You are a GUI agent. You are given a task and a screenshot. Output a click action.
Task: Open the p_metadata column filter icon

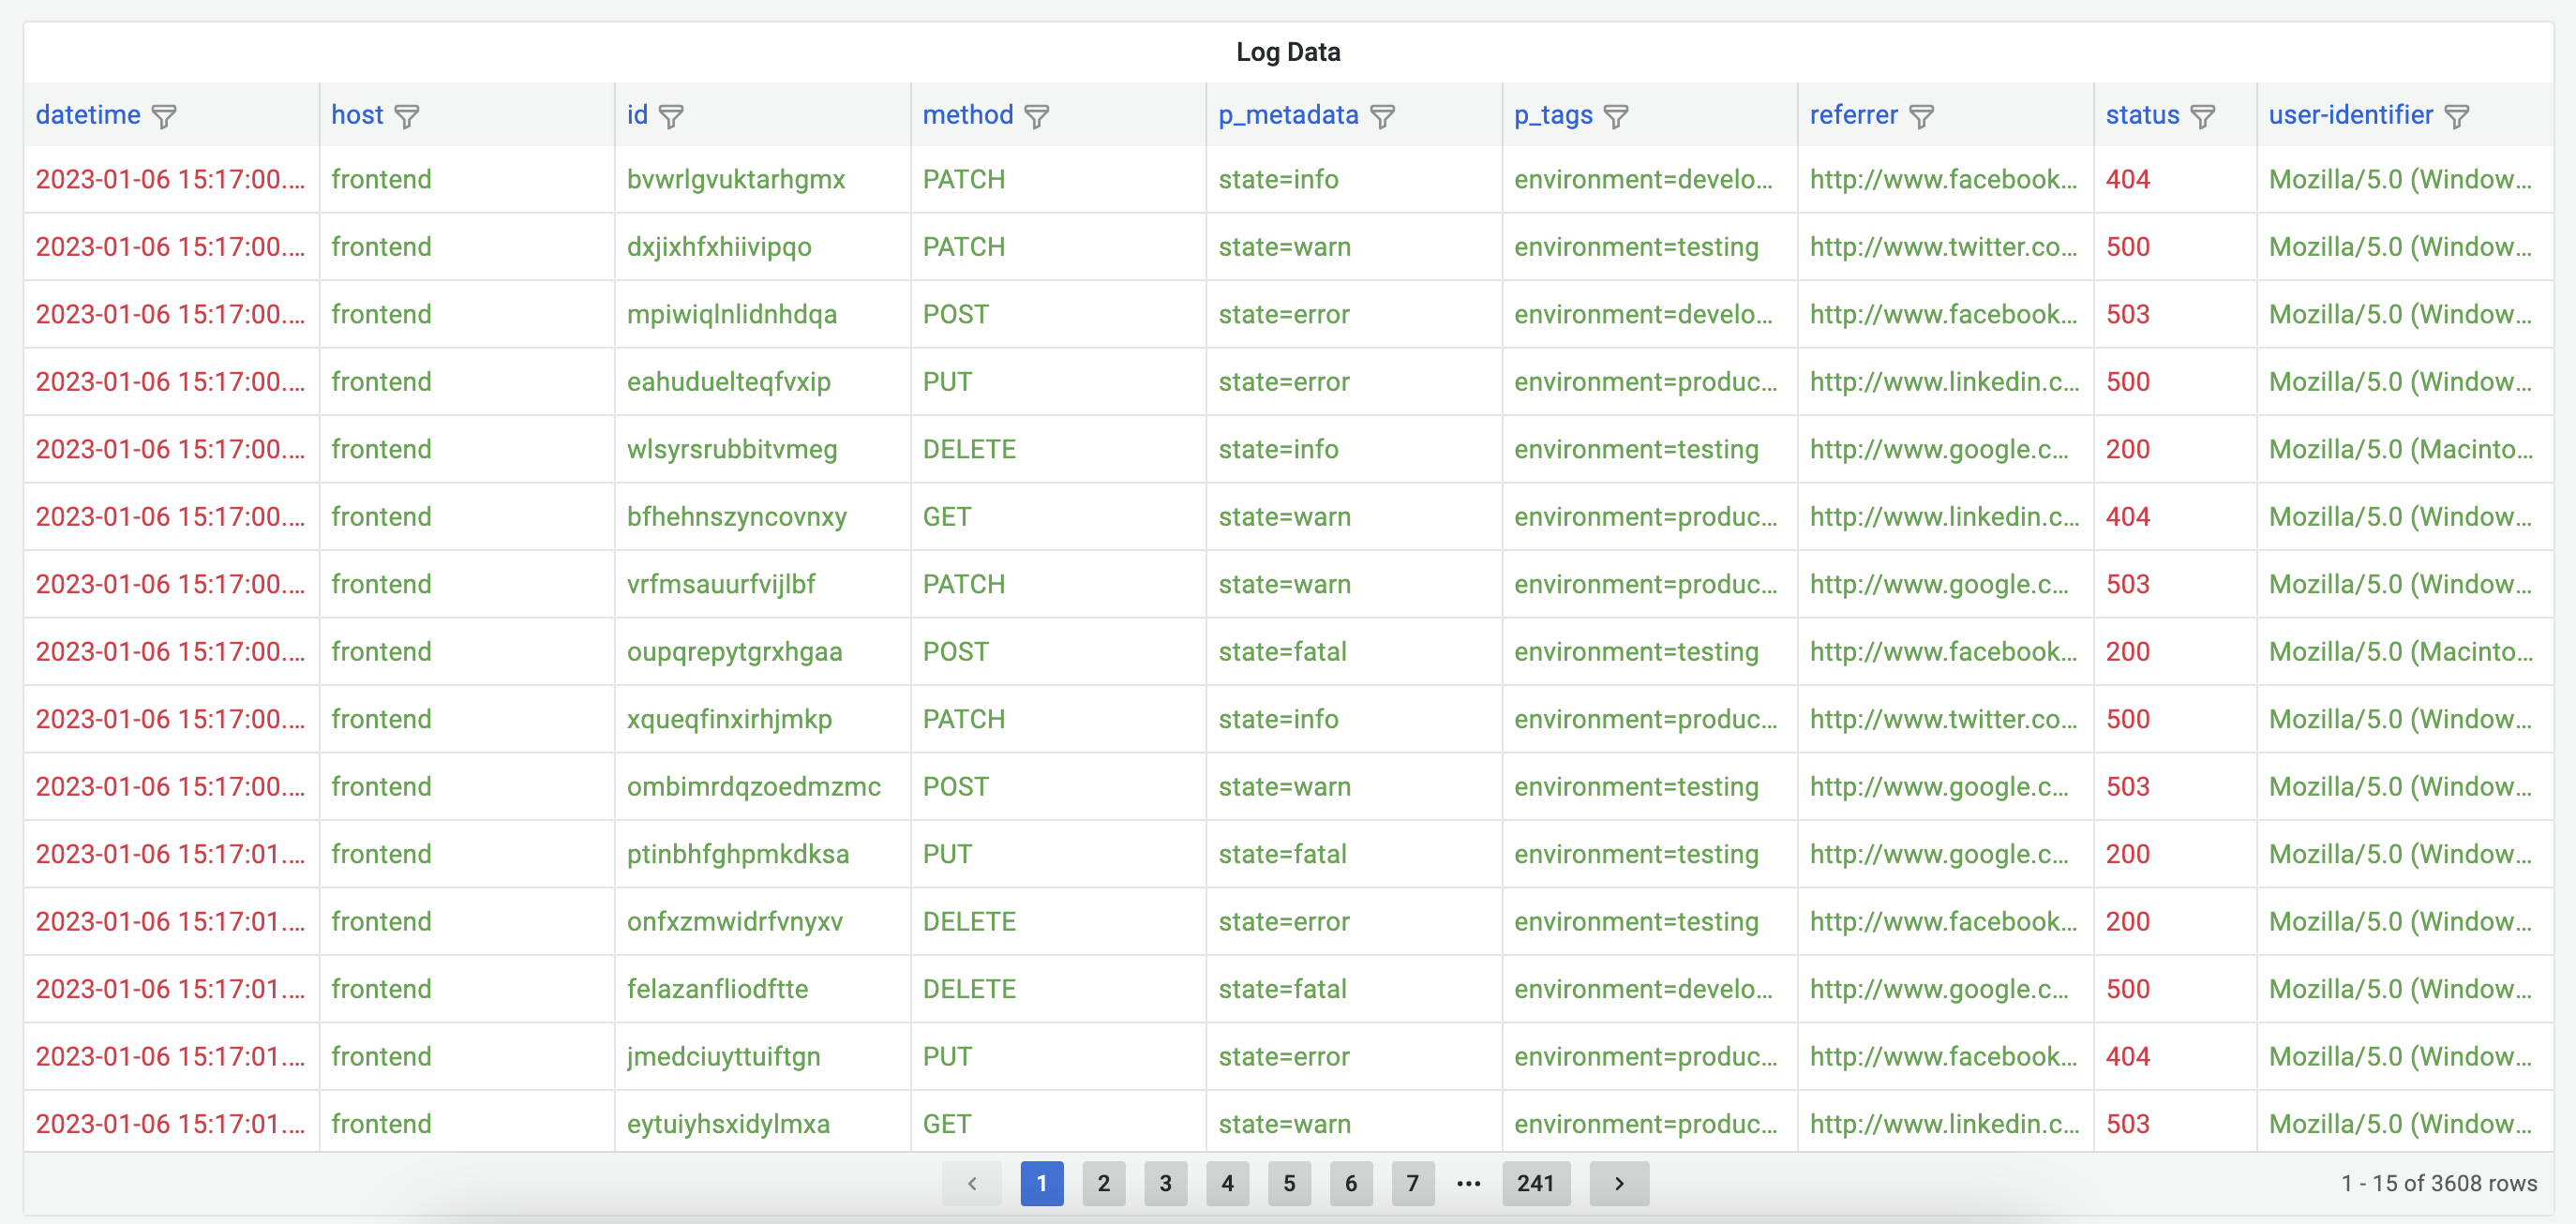coord(1382,117)
